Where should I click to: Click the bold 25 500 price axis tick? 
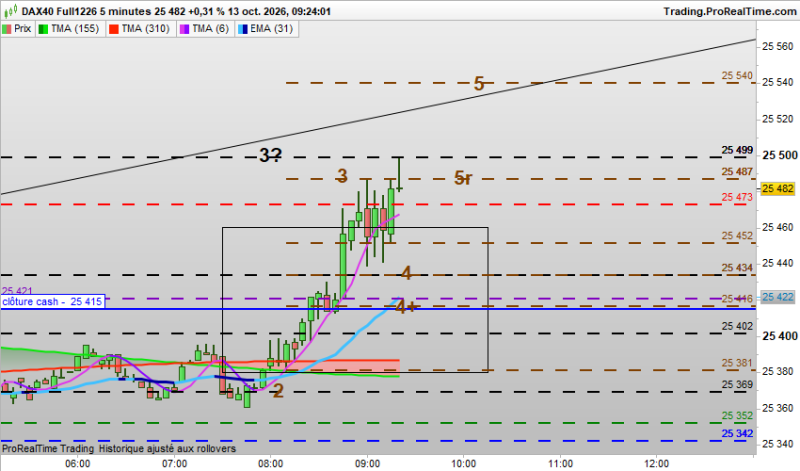779,155
